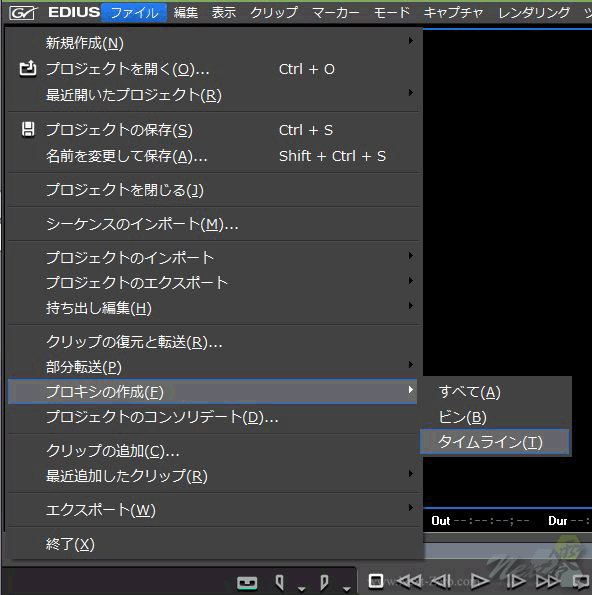Expand the 新規作成(N) submenu arrow
Image resolution: width=592 pixels, height=595 pixels.
pos(411,41)
